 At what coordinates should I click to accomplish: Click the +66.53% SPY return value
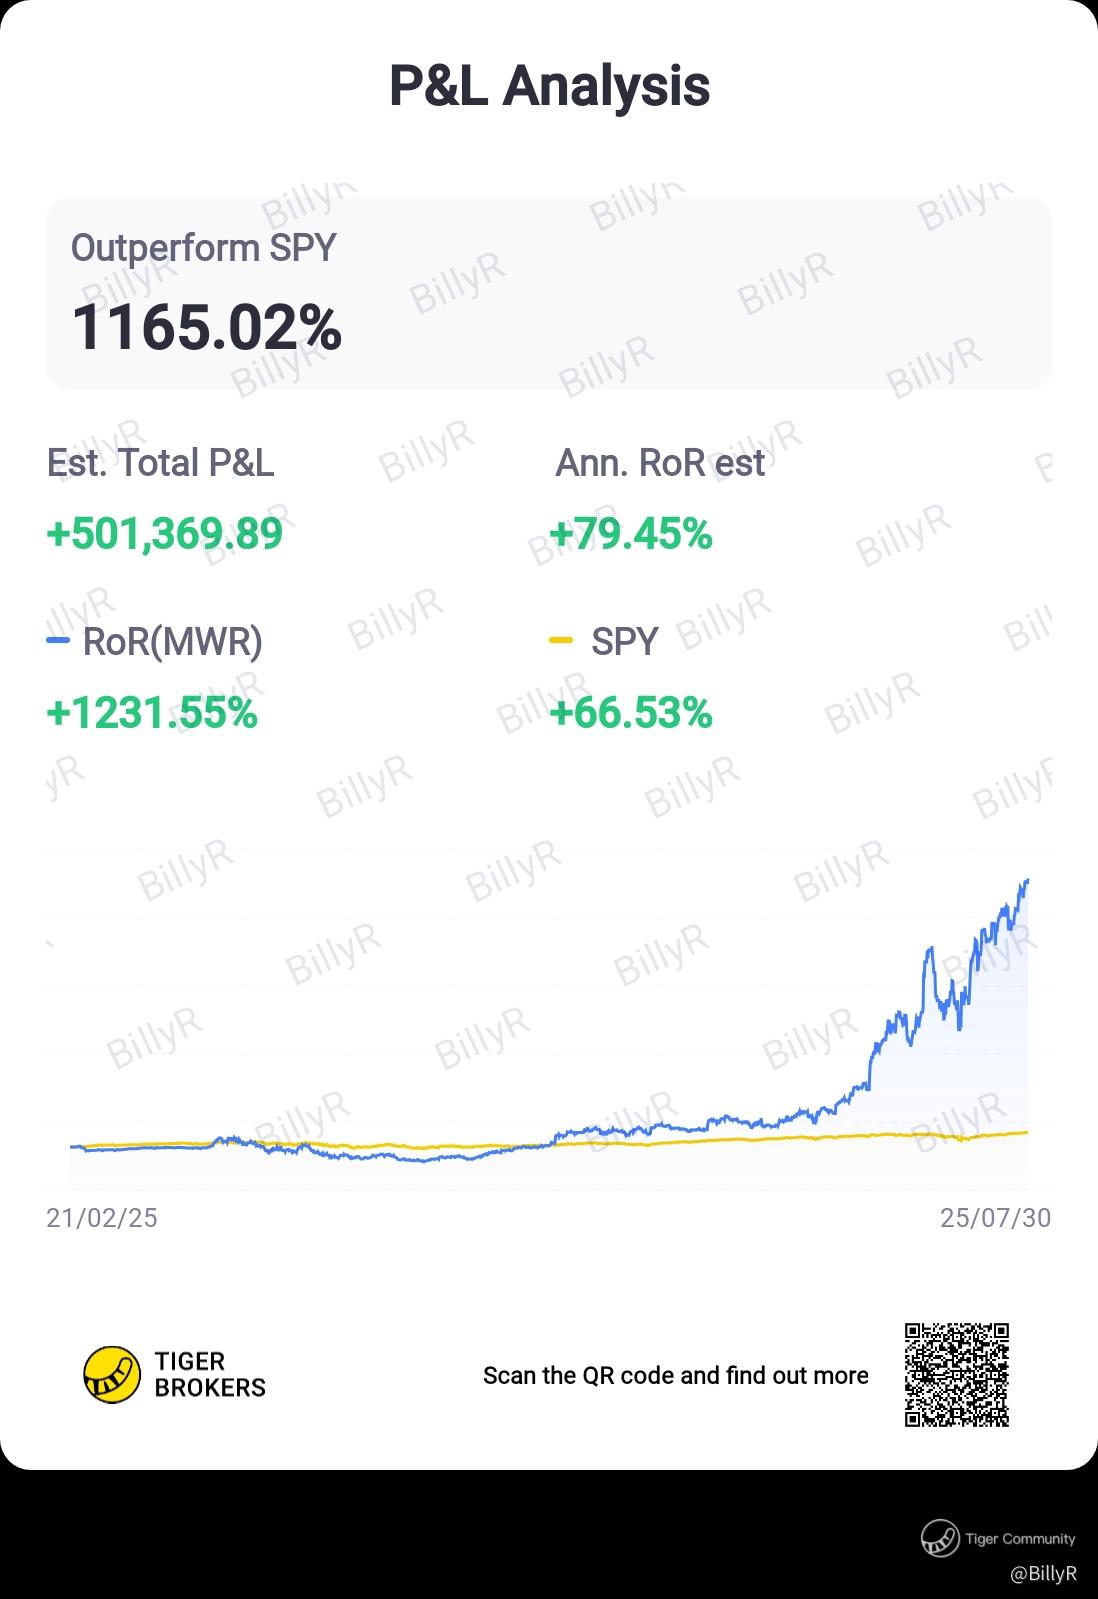point(631,713)
